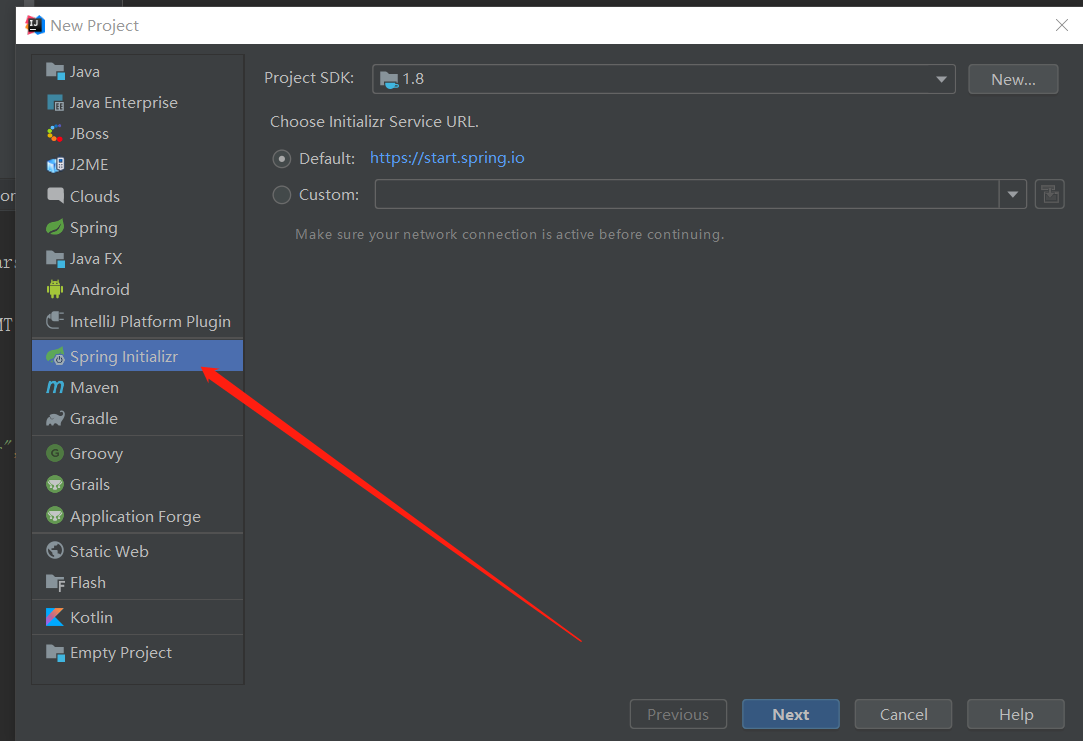The width and height of the screenshot is (1083, 741).
Task: Click the Java project type folder icon
Action: [x=55, y=71]
